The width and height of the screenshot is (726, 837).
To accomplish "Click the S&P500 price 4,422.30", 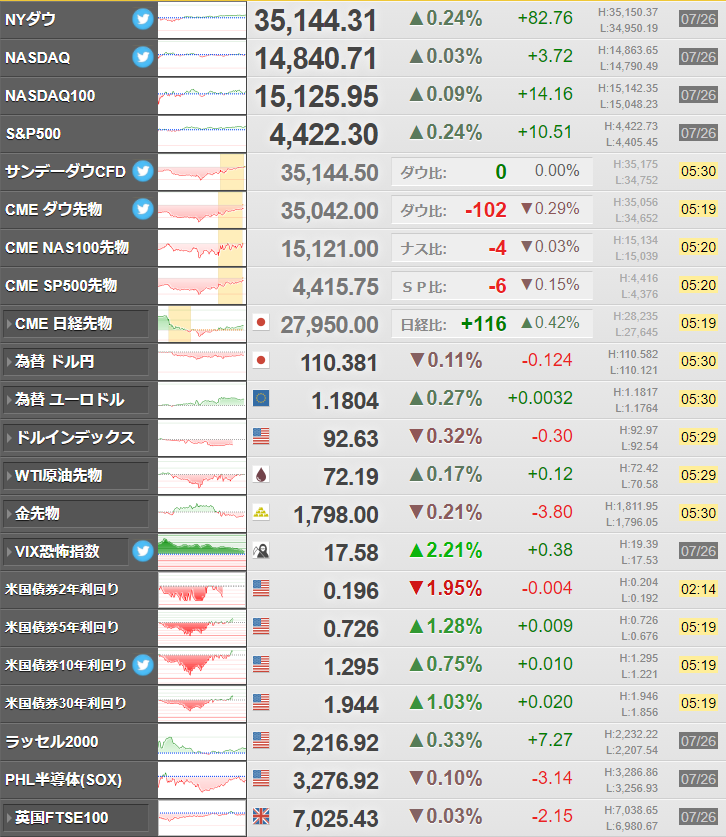I will pyautogui.click(x=324, y=135).
